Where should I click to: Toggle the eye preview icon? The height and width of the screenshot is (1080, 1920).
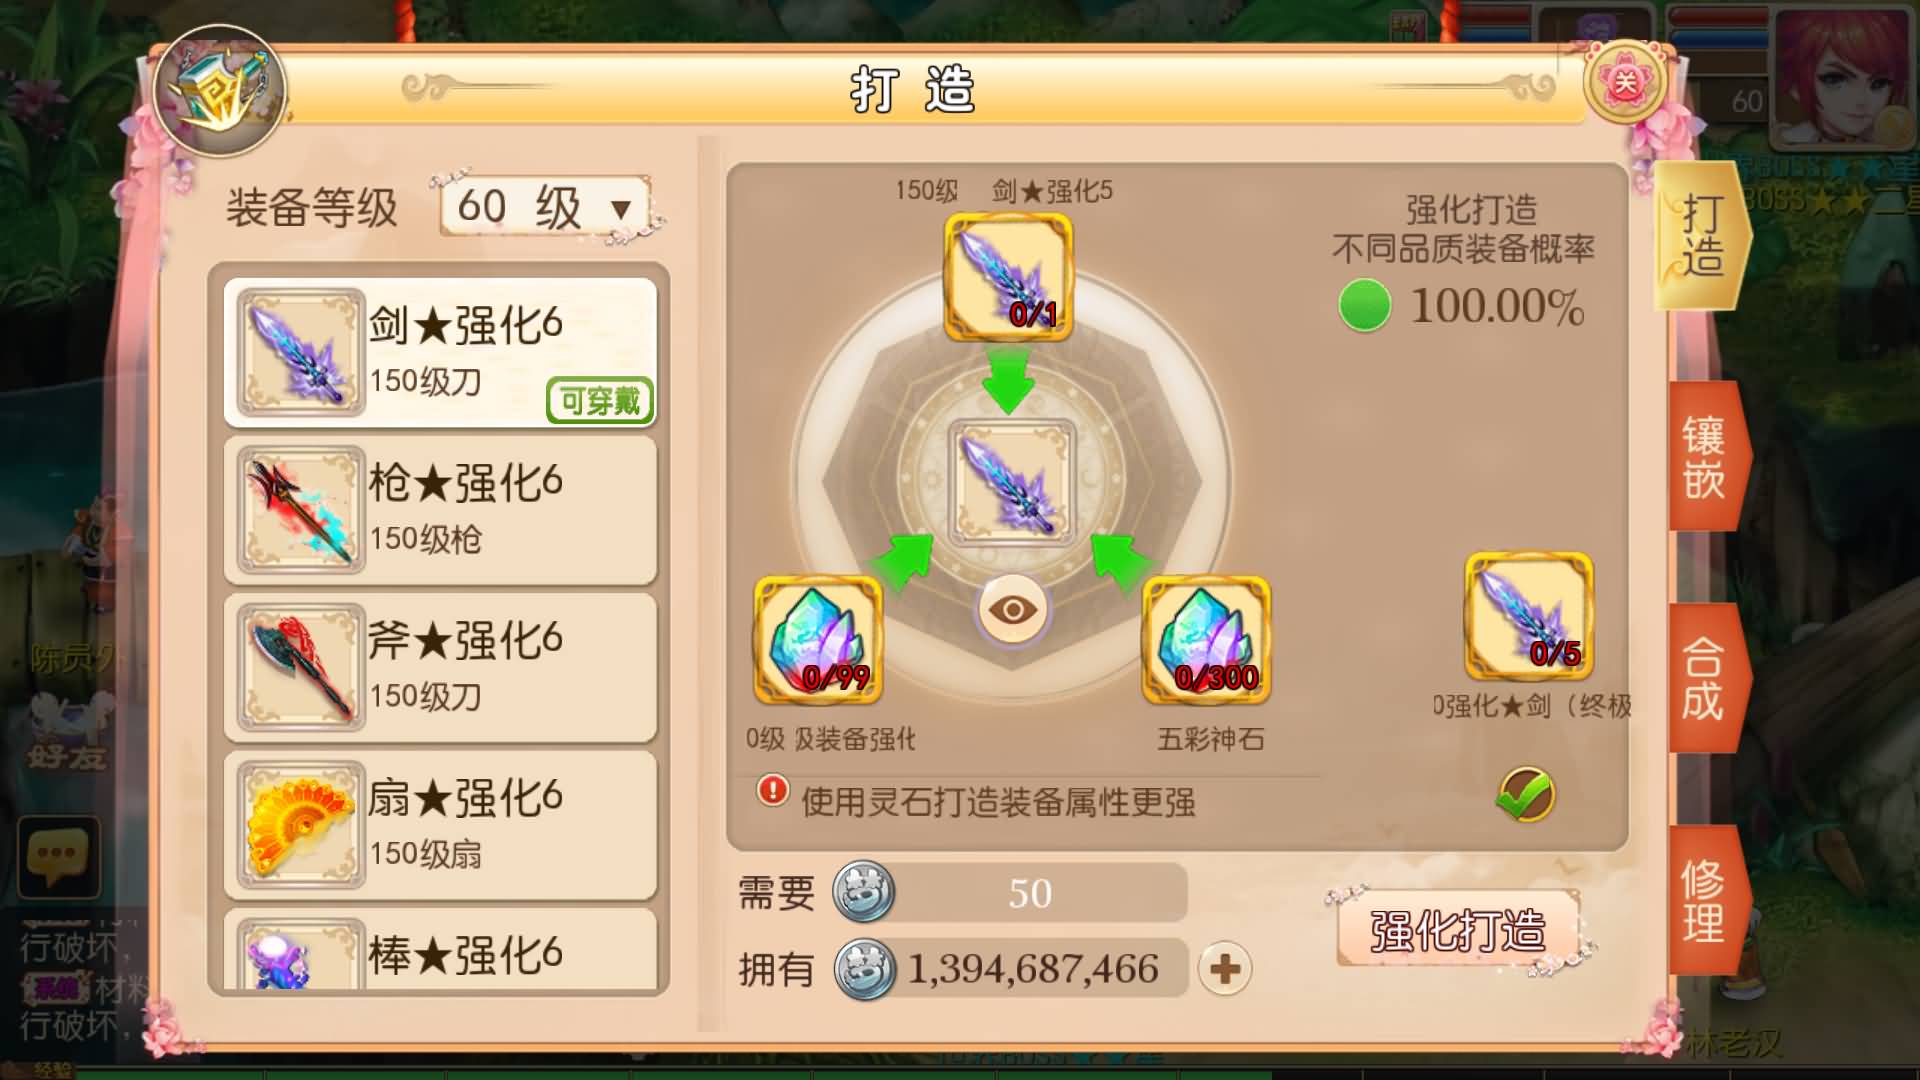[1012, 609]
